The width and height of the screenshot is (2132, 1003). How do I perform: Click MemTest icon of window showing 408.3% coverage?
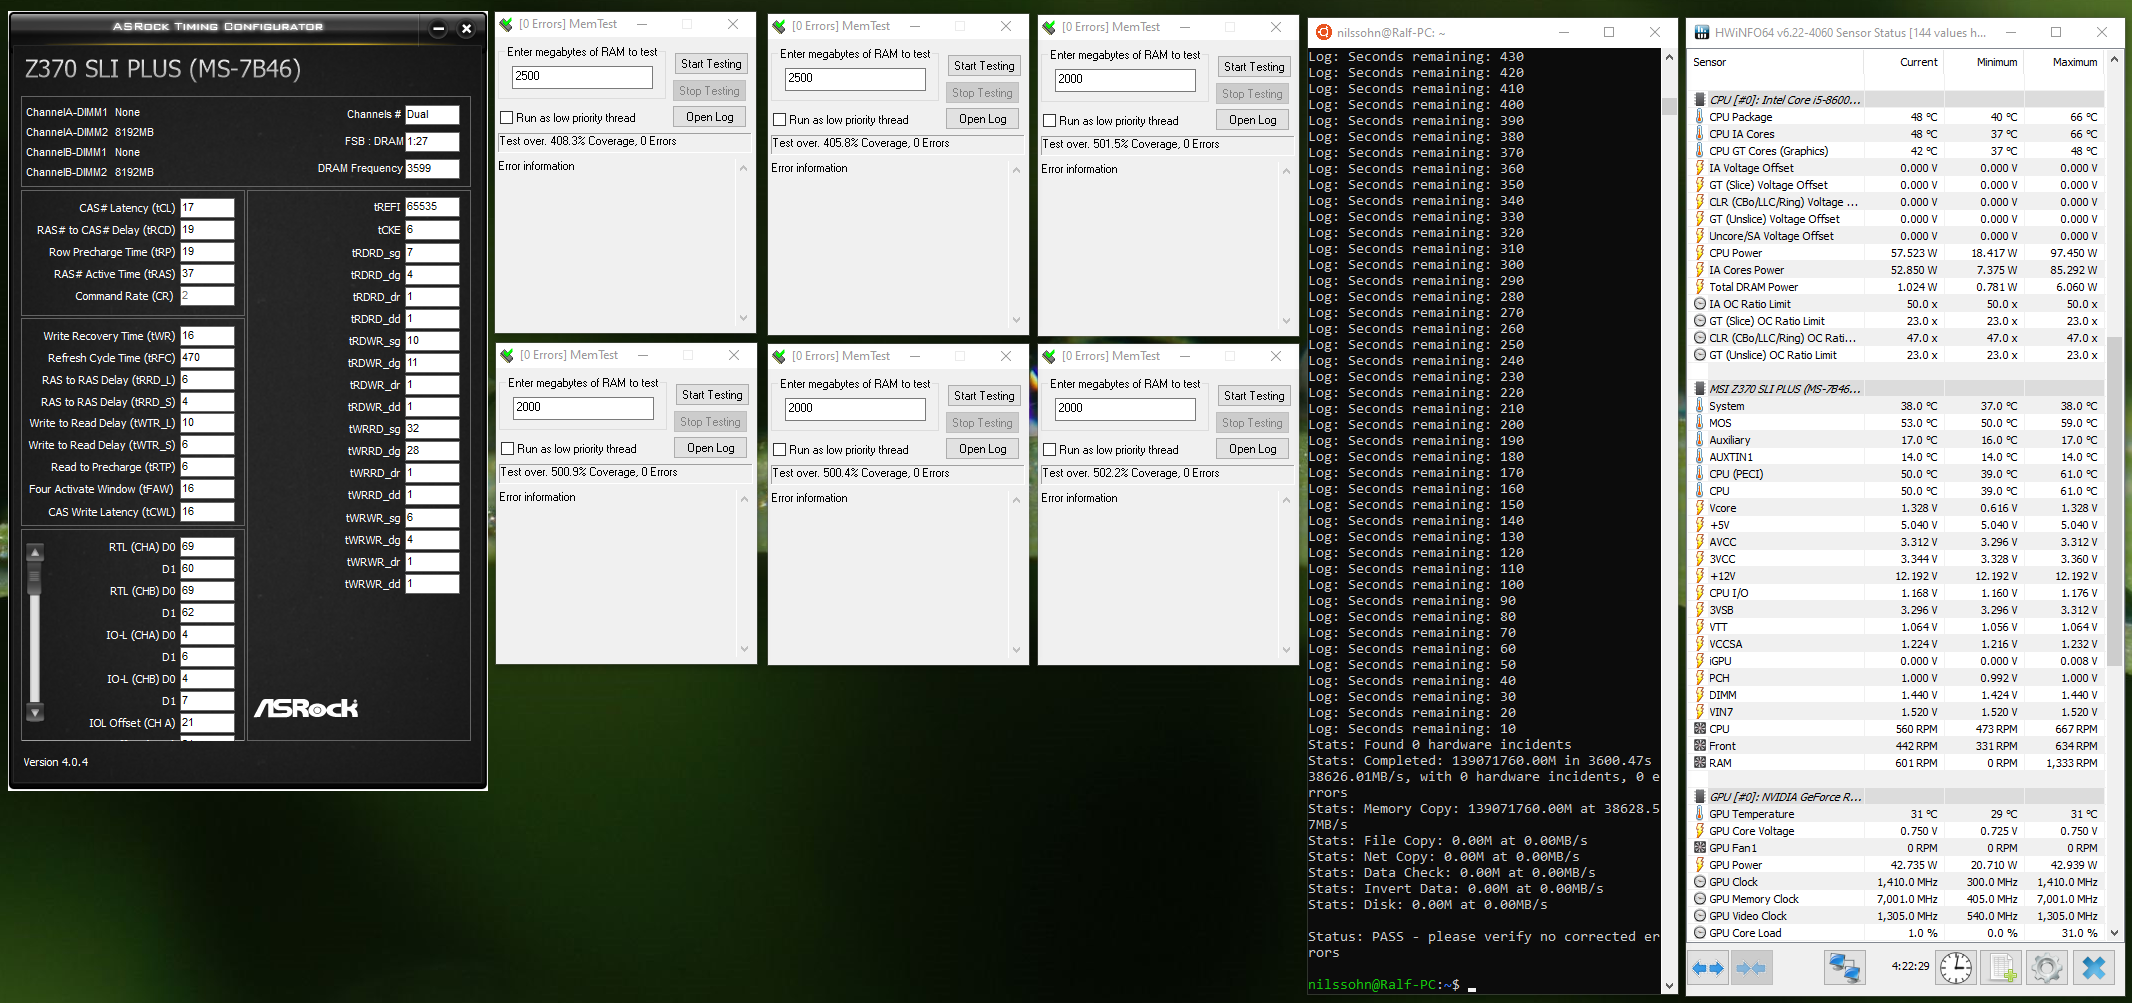tap(507, 24)
